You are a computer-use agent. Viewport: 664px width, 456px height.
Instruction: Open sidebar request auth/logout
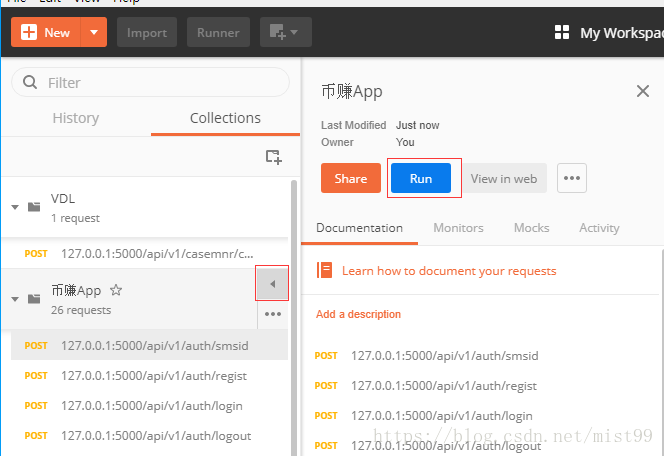click(x=149, y=436)
